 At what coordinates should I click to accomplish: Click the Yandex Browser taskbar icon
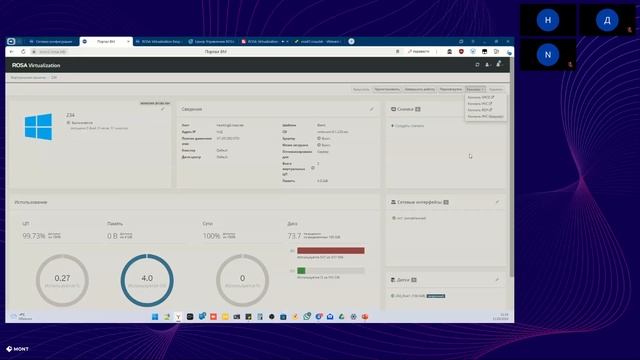pos(178,317)
